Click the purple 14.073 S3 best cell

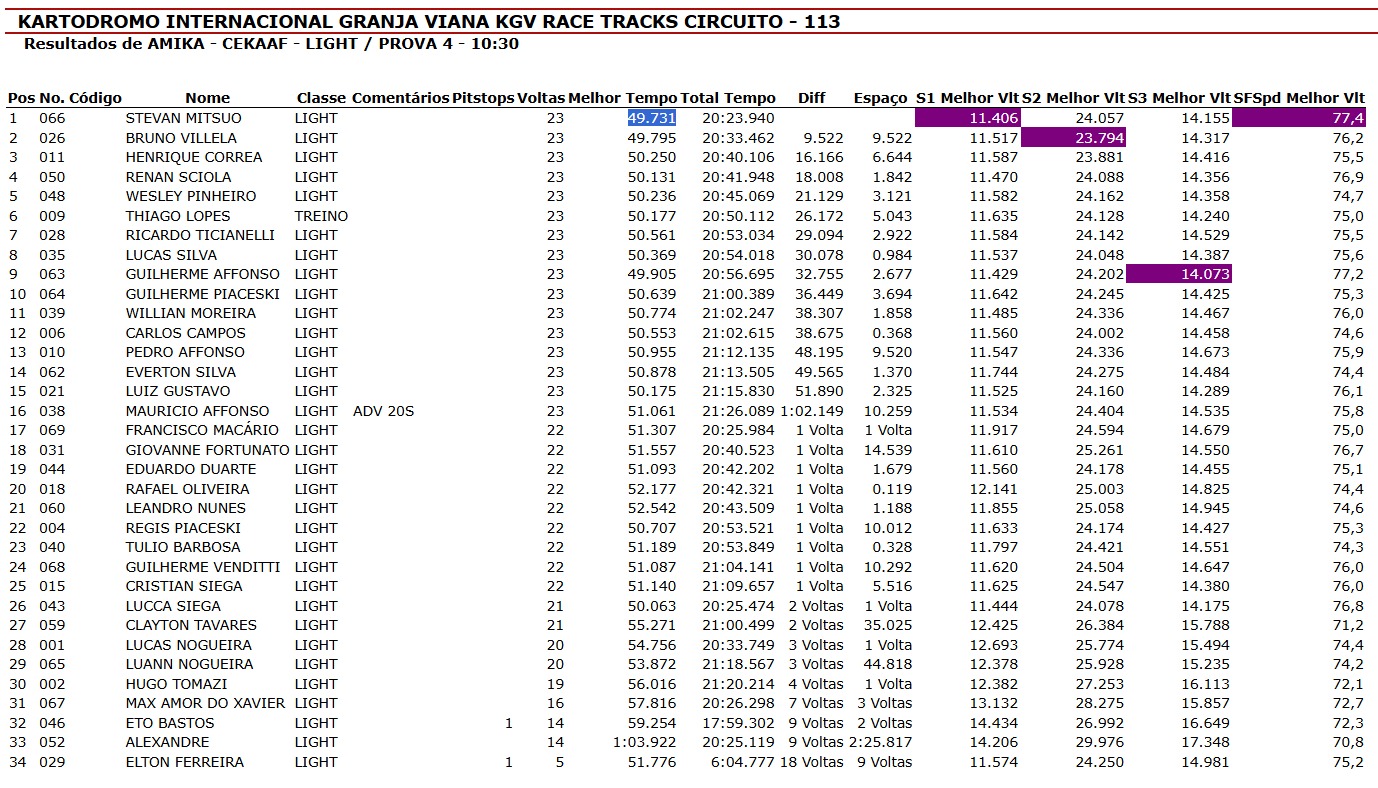point(1179,274)
